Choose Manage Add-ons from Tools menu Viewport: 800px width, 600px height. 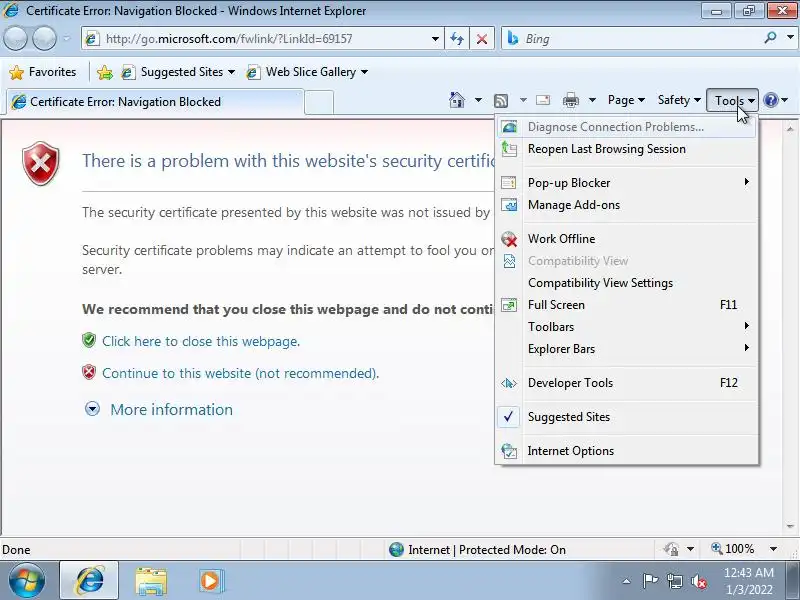(627, 205)
